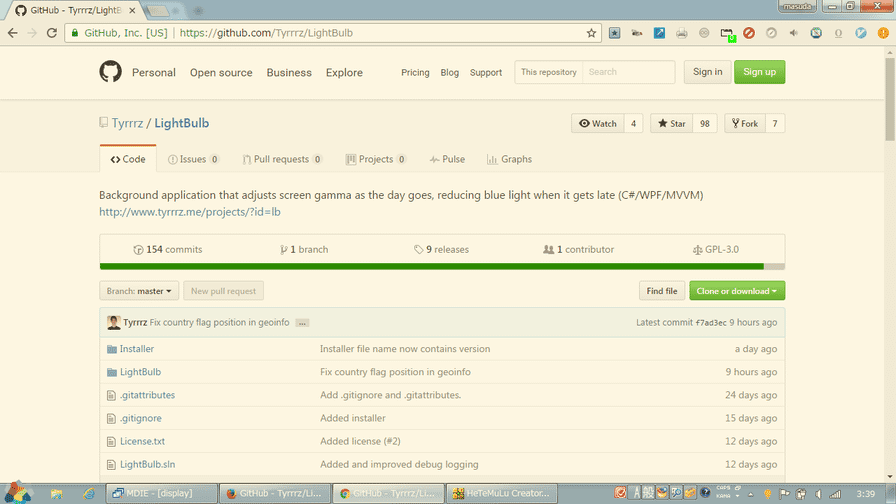Viewport: 896px width, 504px height.
Task: Click the repository Search input field
Action: pos(629,72)
